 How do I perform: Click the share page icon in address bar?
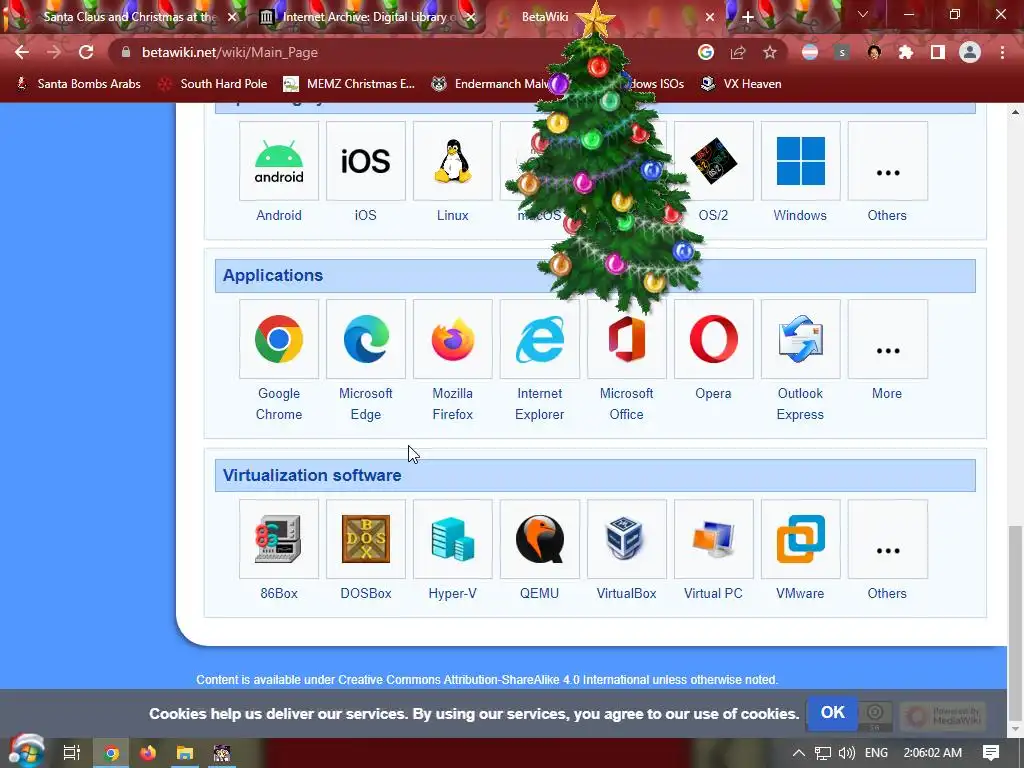(738, 52)
